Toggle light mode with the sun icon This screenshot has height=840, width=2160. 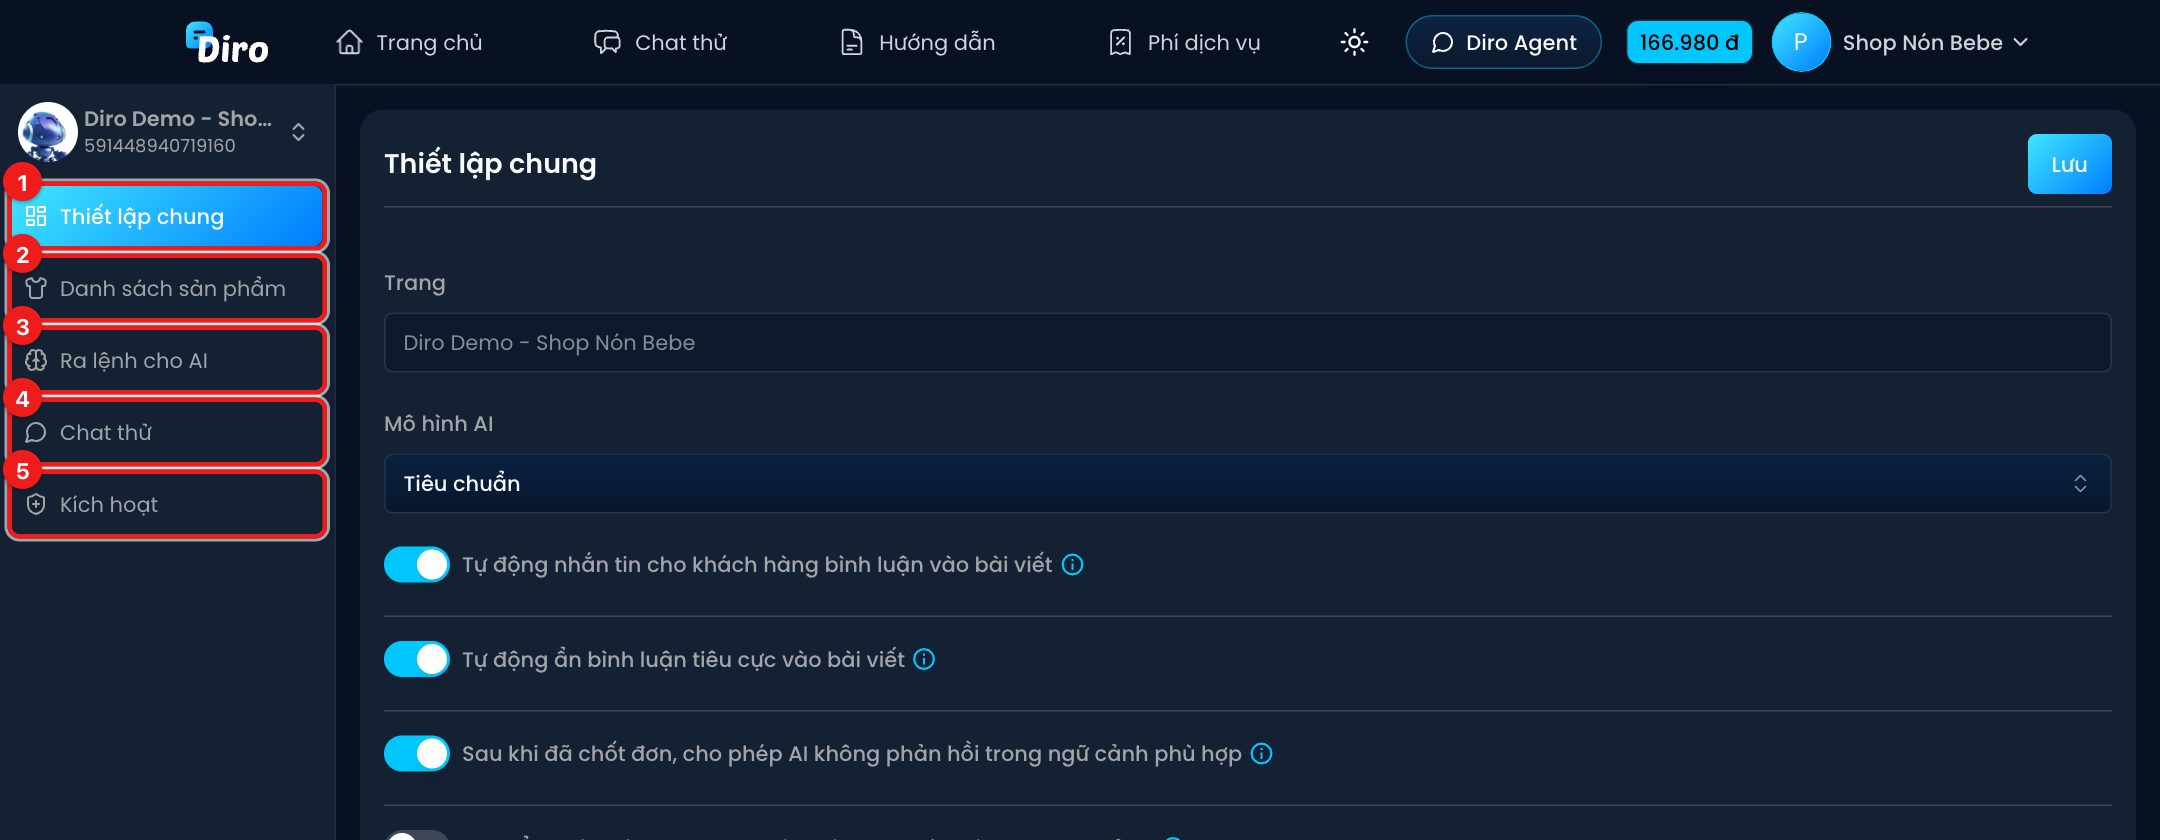1354,42
